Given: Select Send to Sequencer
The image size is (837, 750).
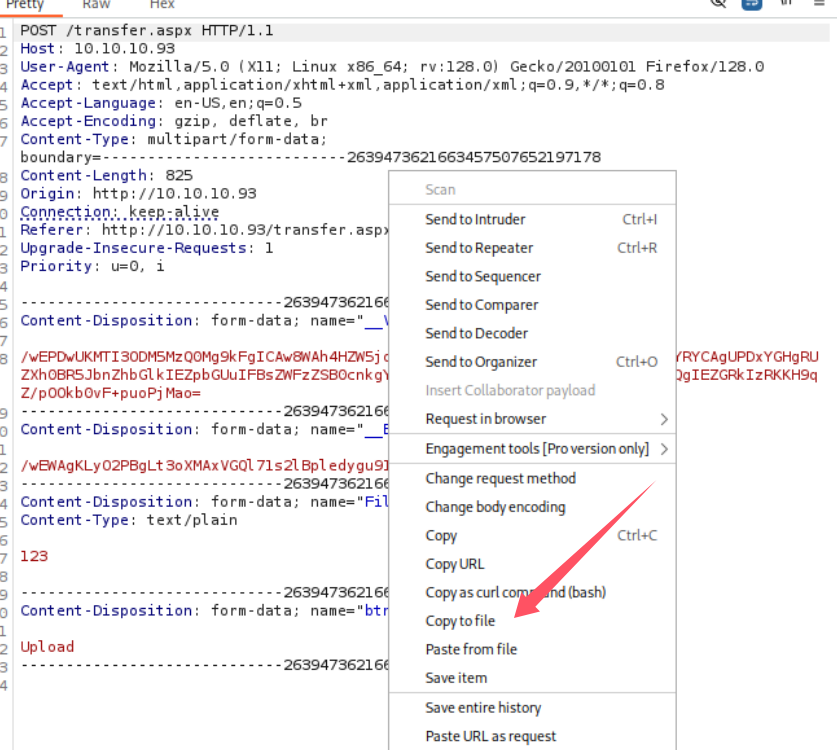Looking at the screenshot, I should pos(483,276).
